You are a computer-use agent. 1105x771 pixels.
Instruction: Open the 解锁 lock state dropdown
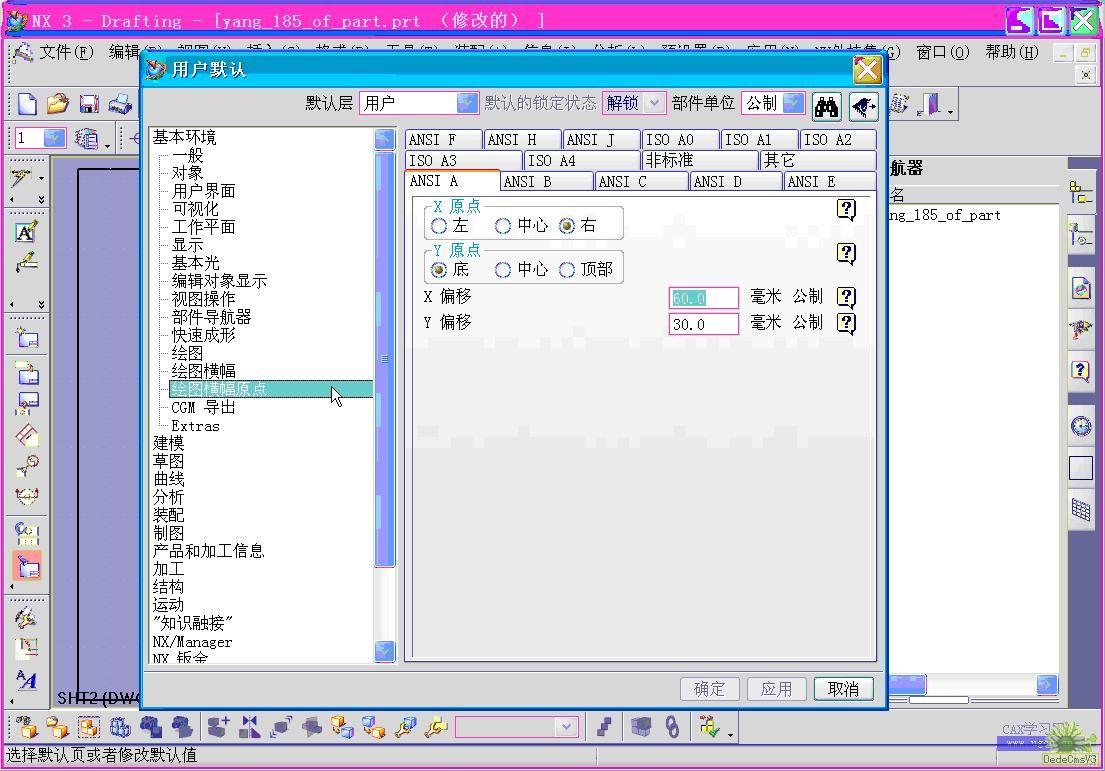coord(655,103)
